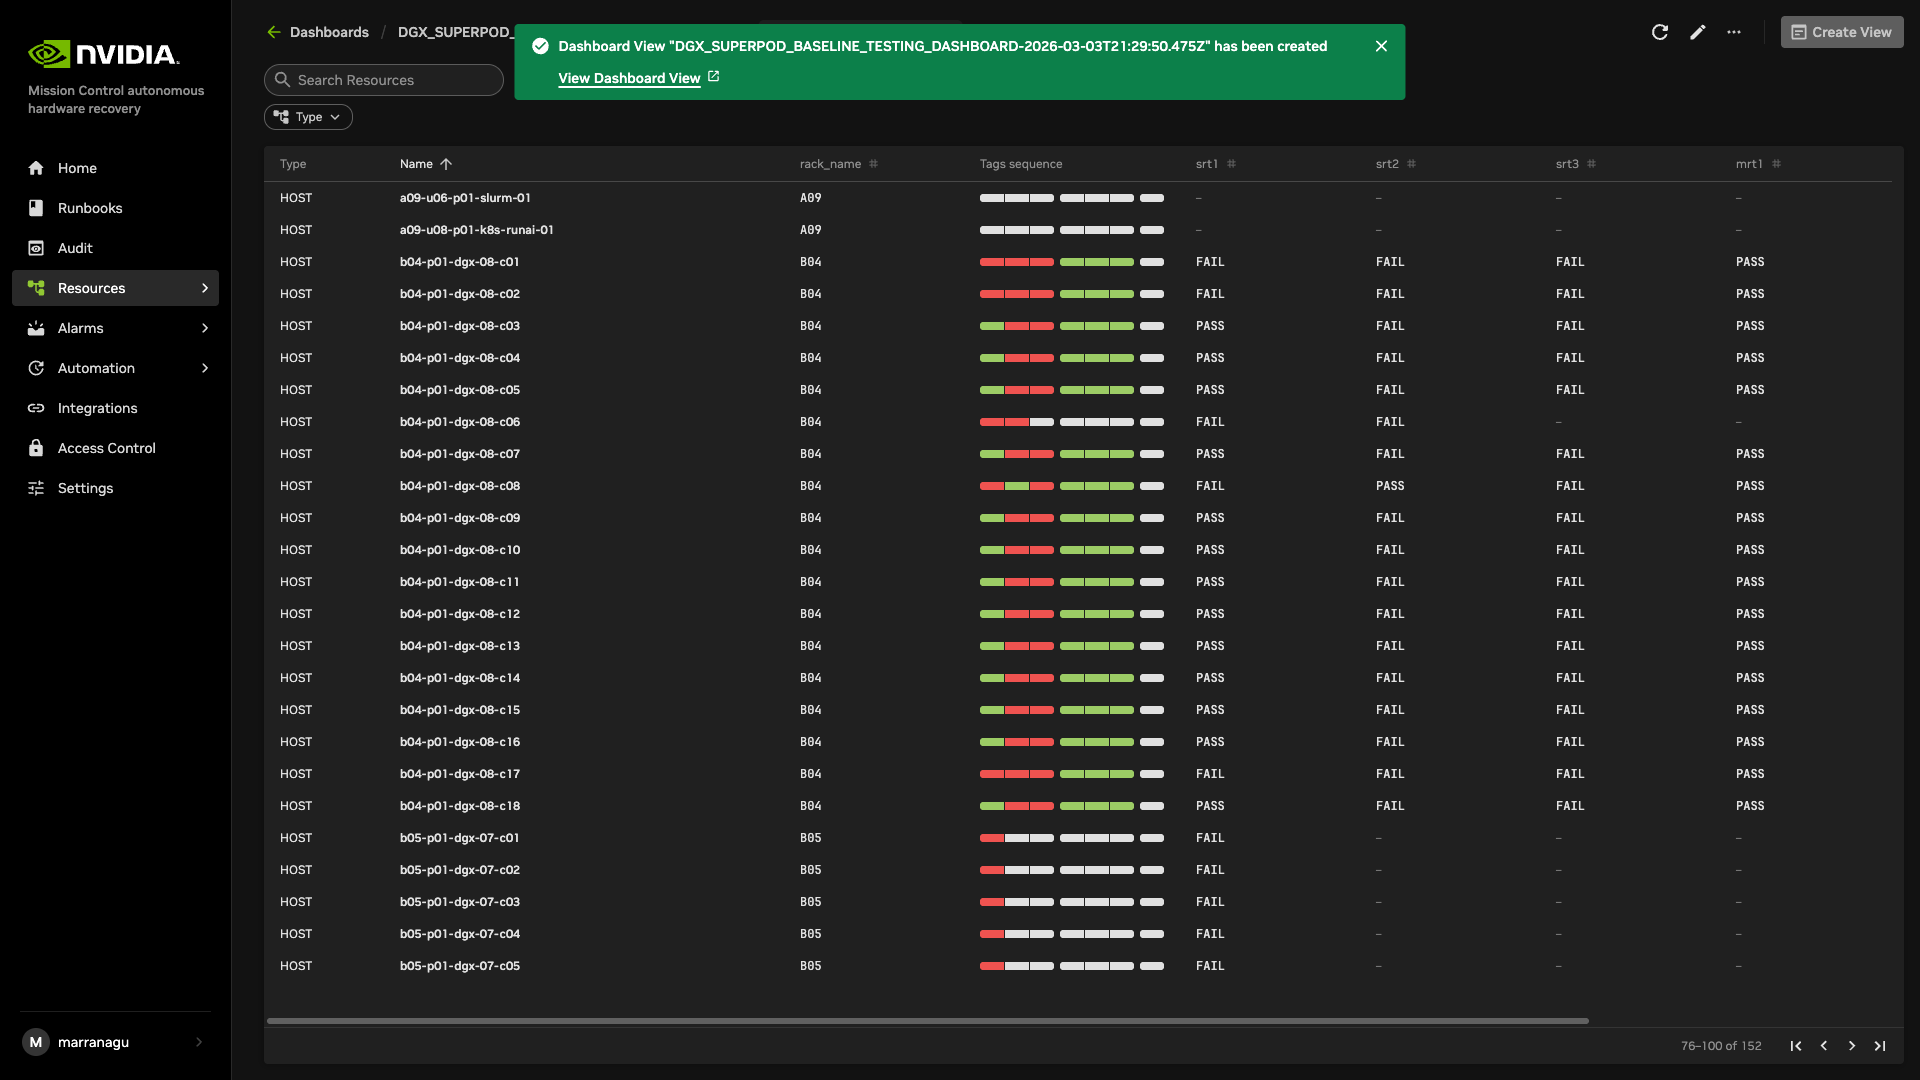Toggle the Name column sort arrow

[446, 164]
